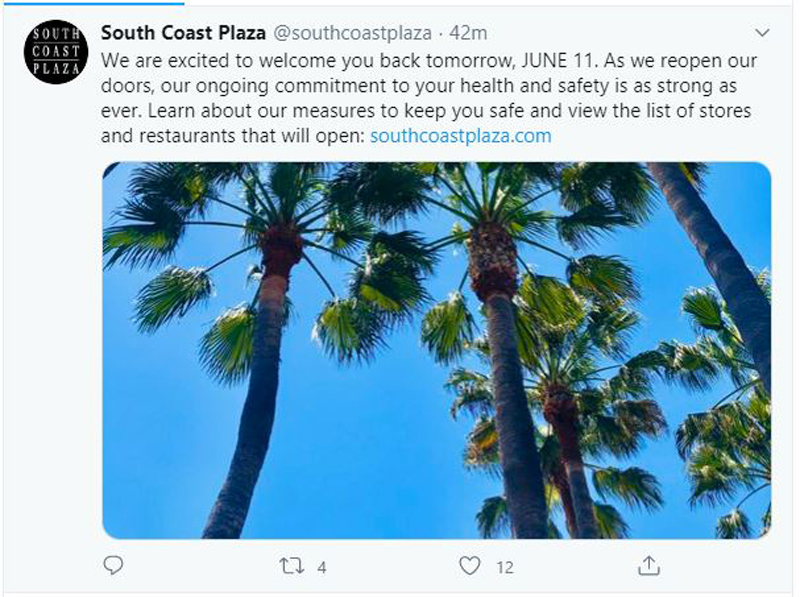Click the like count of 12
Viewport: 800px width, 597px height.
[x=504, y=567]
